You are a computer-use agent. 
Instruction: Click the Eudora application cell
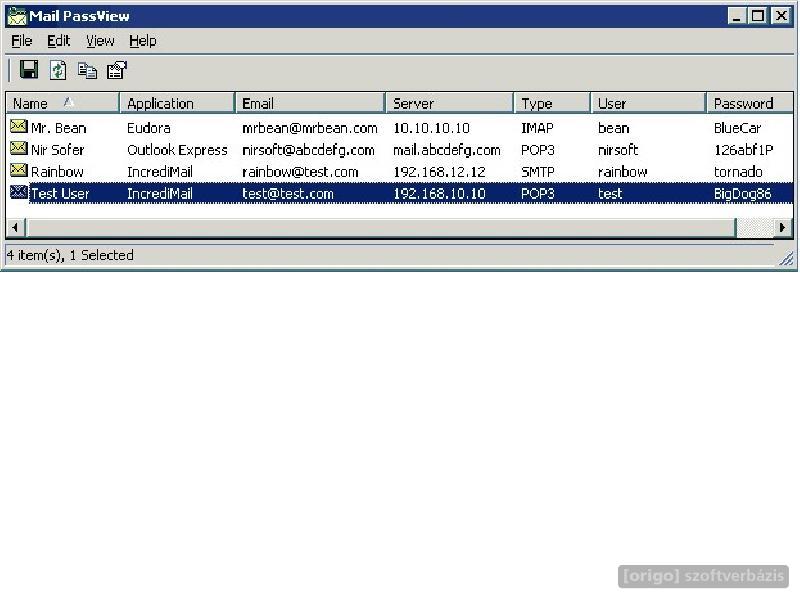coord(148,128)
